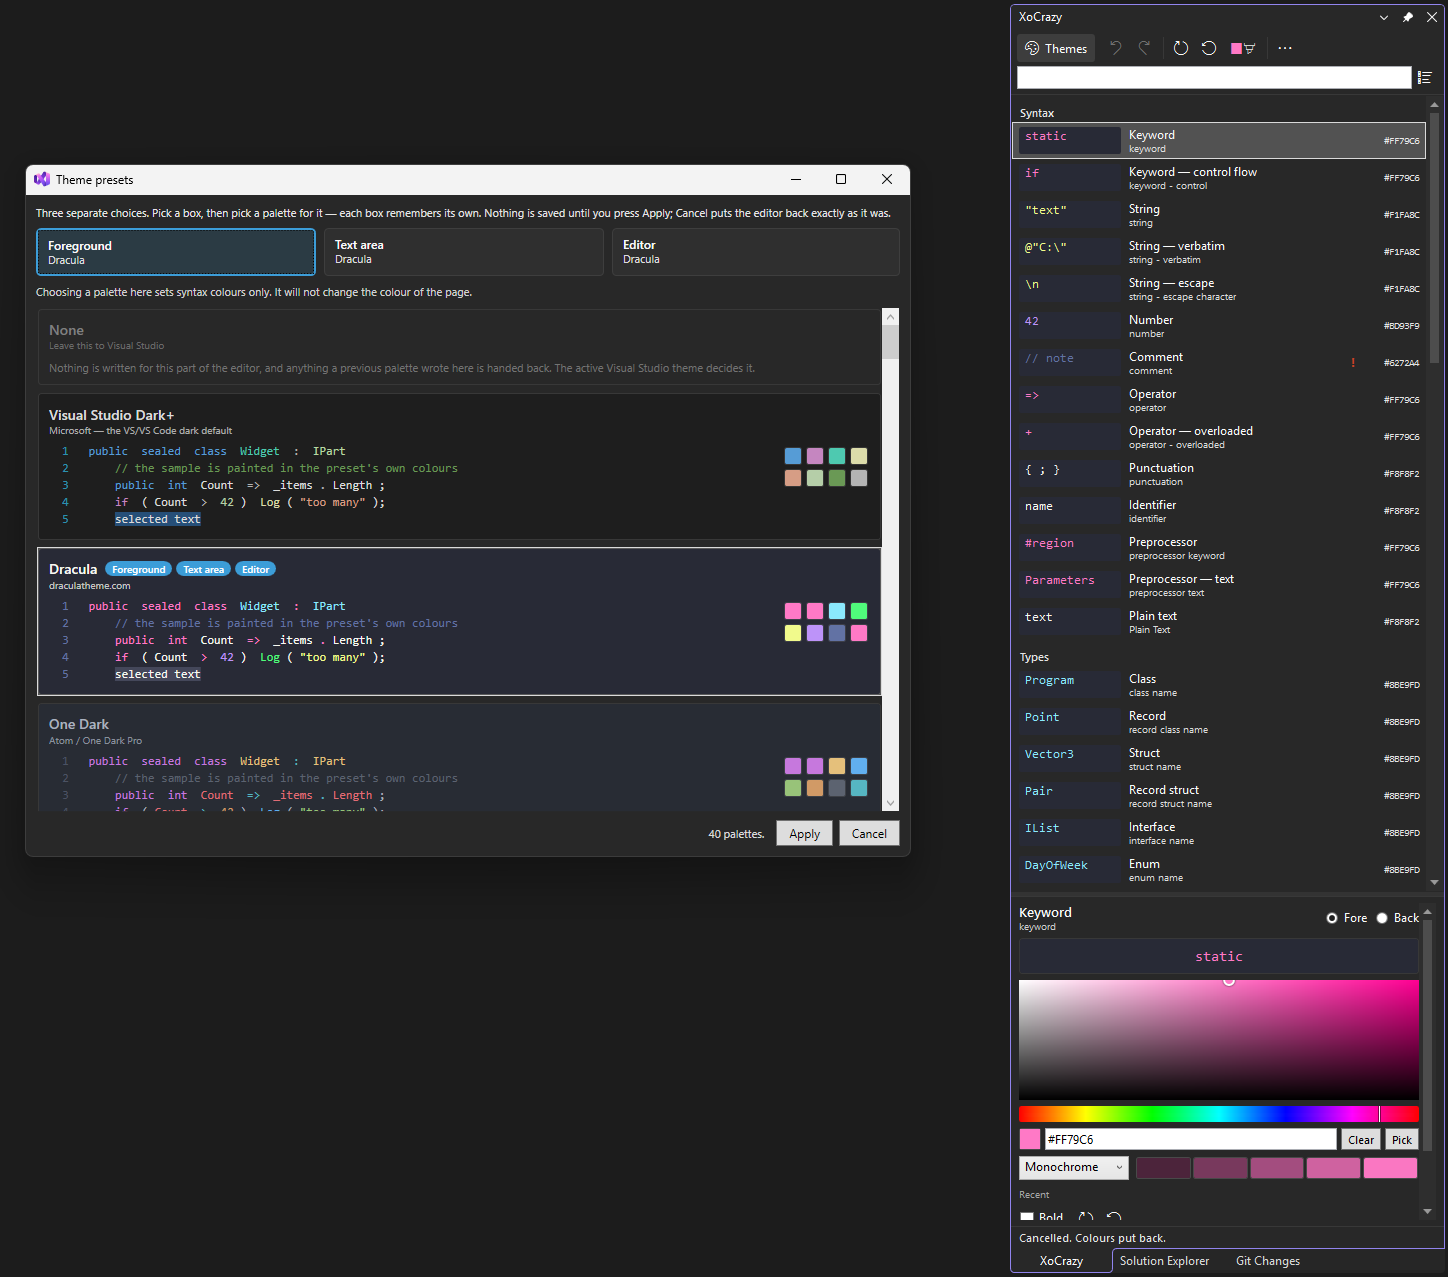Select the Enum row under Types
Image resolution: width=1448 pixels, height=1277 pixels.
pyautogui.click(x=1219, y=870)
